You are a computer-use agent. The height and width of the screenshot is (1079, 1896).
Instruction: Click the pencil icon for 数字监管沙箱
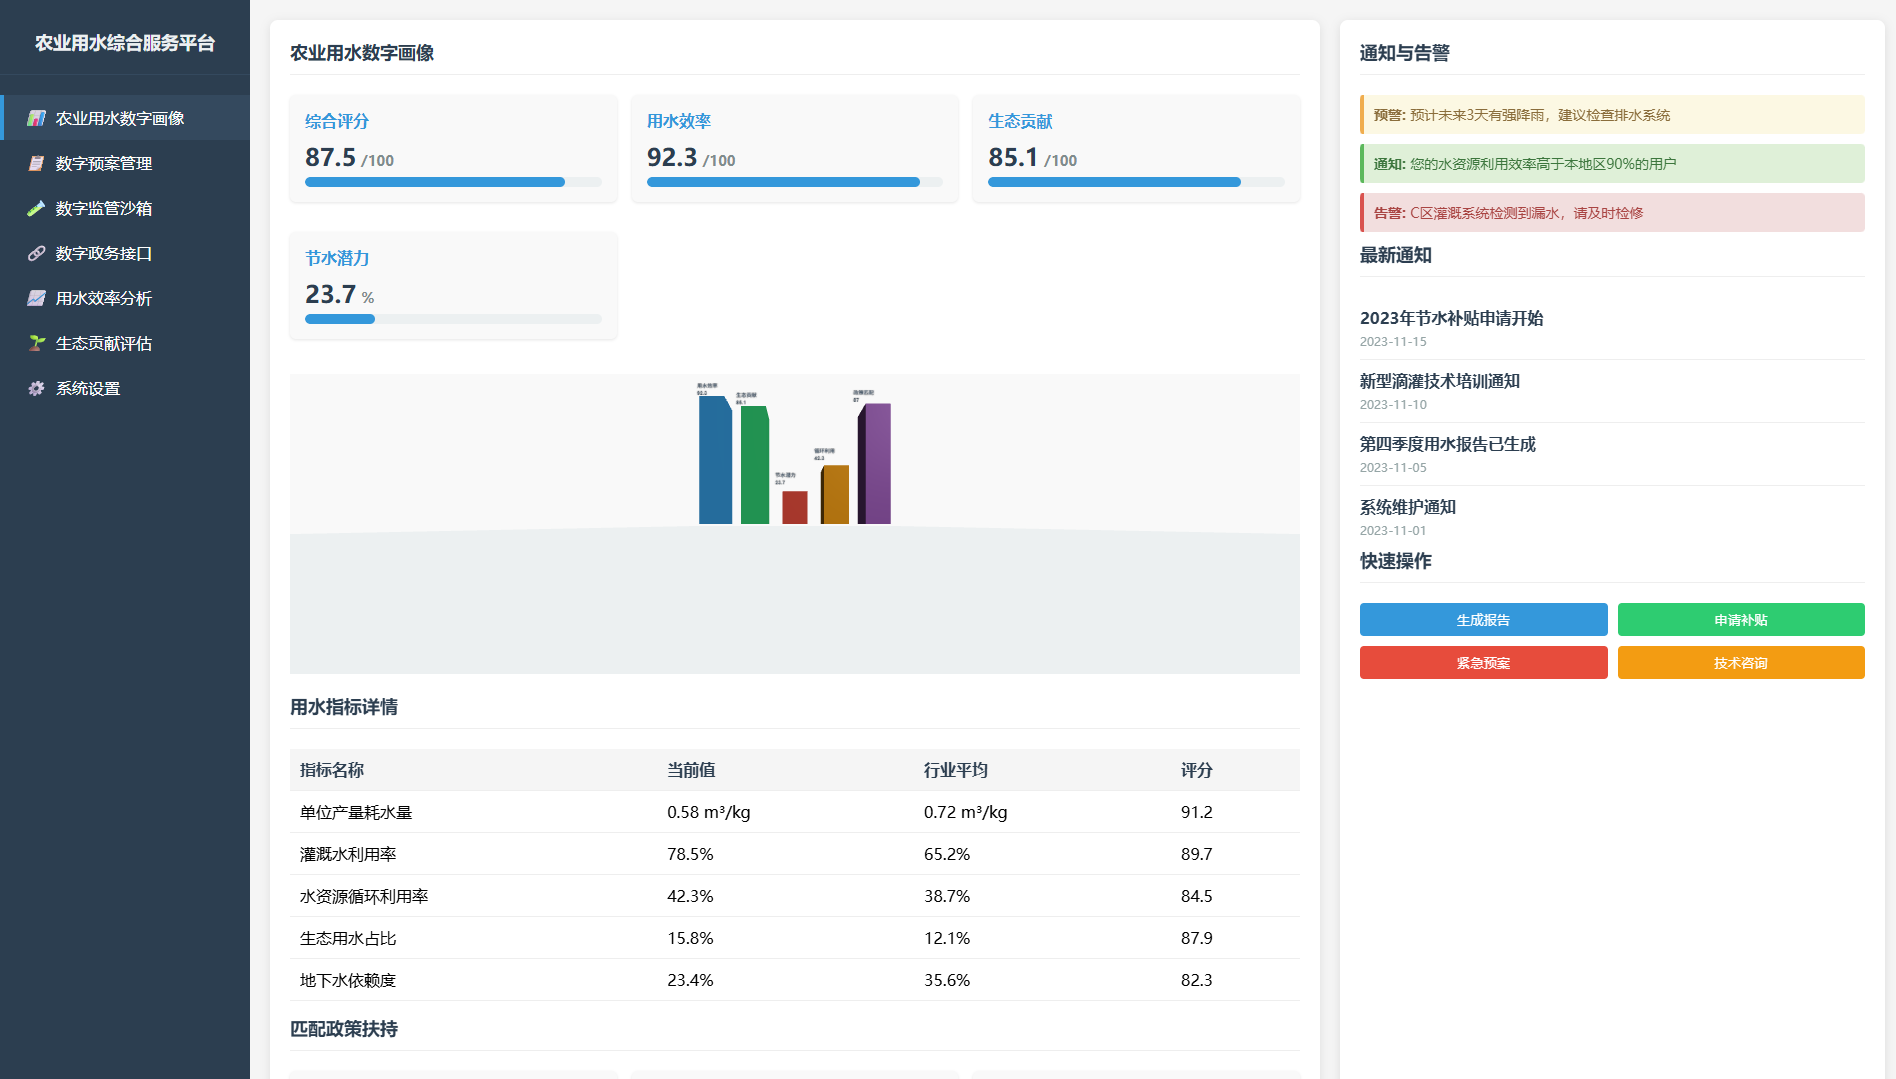click(x=36, y=208)
